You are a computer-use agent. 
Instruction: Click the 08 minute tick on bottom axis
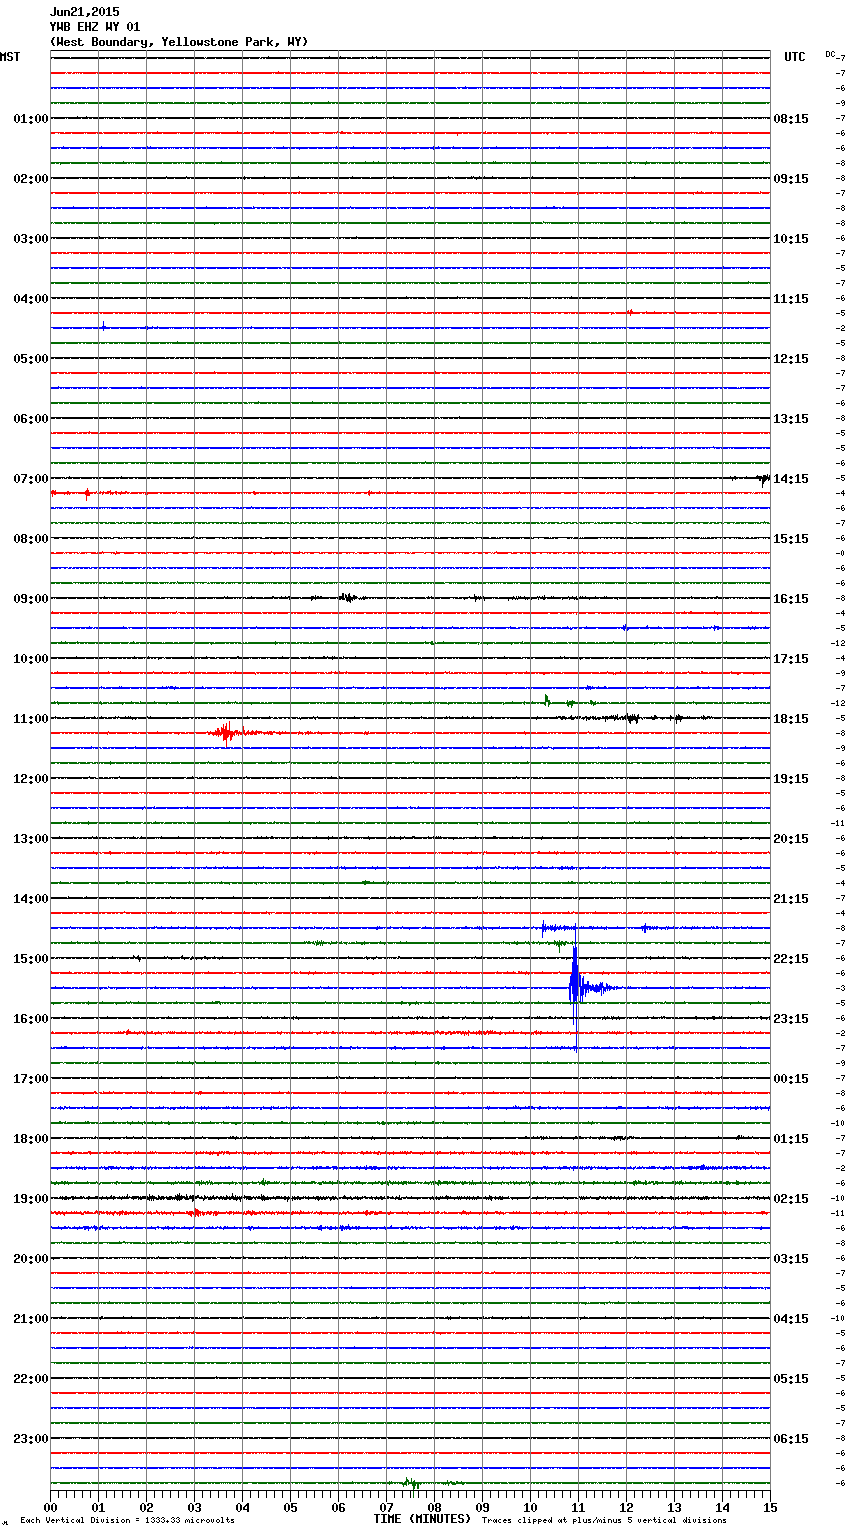[434, 1507]
